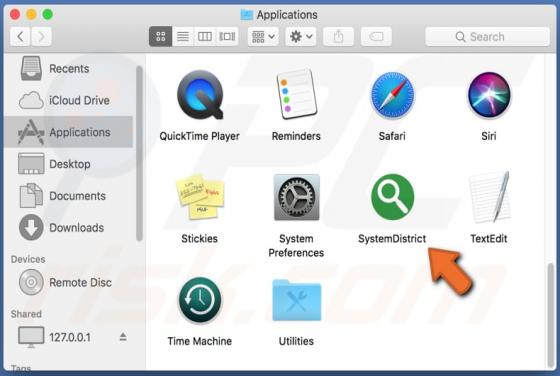Select the SystemDistrict magnifier app icon
Viewport: 560px width, 376px height.
coord(392,197)
